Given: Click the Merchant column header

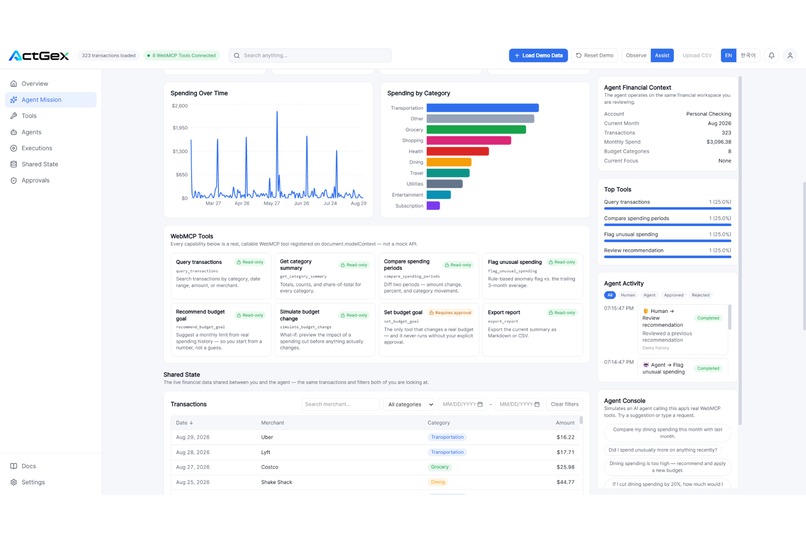Looking at the screenshot, I should (x=272, y=423).
